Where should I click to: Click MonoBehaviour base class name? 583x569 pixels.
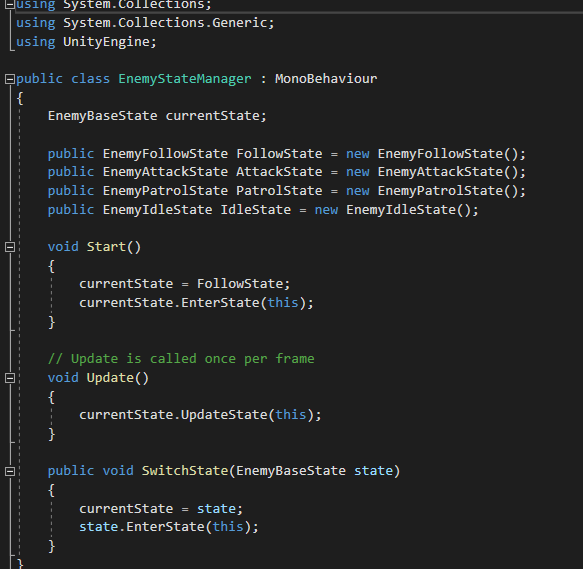(326, 78)
